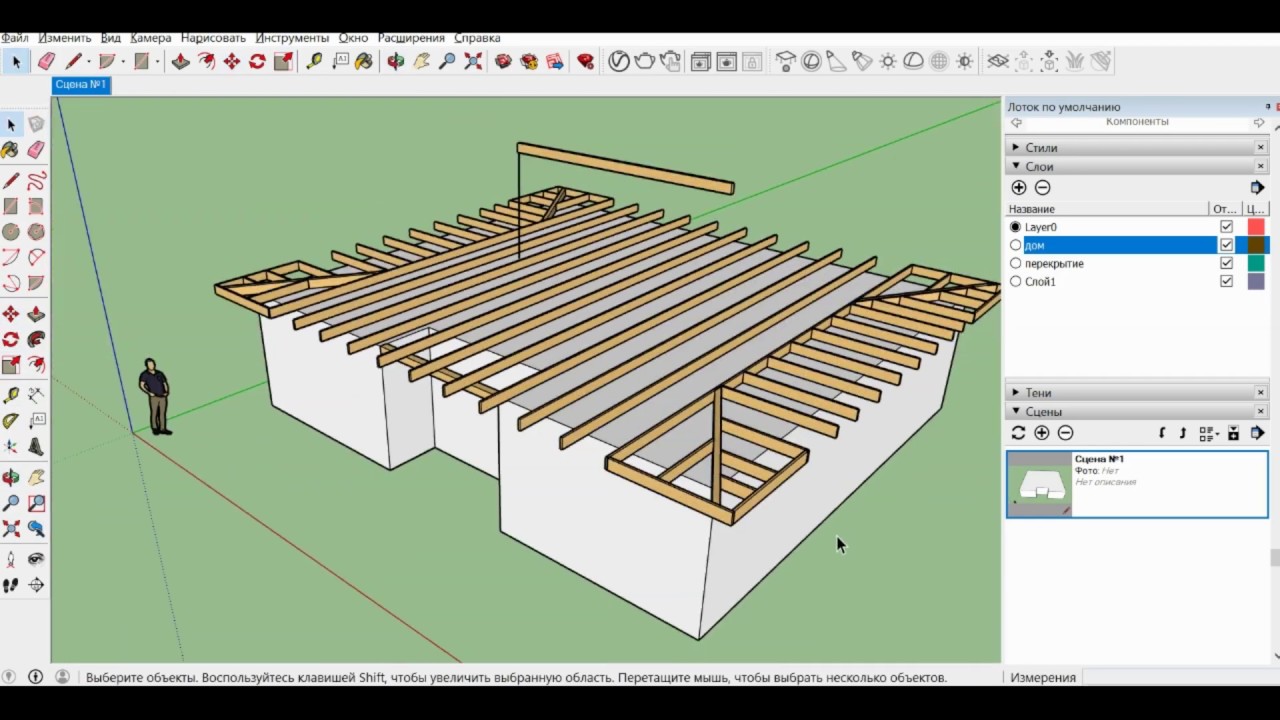Expand the Тени panel

(x=1017, y=393)
